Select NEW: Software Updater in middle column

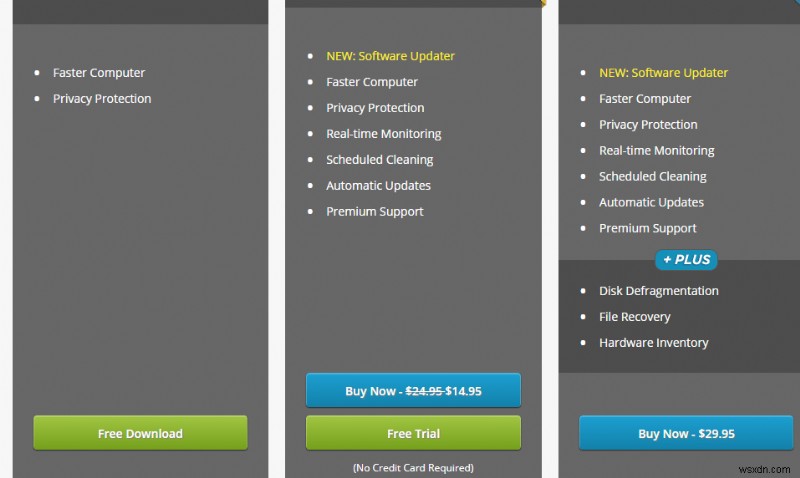pos(390,56)
